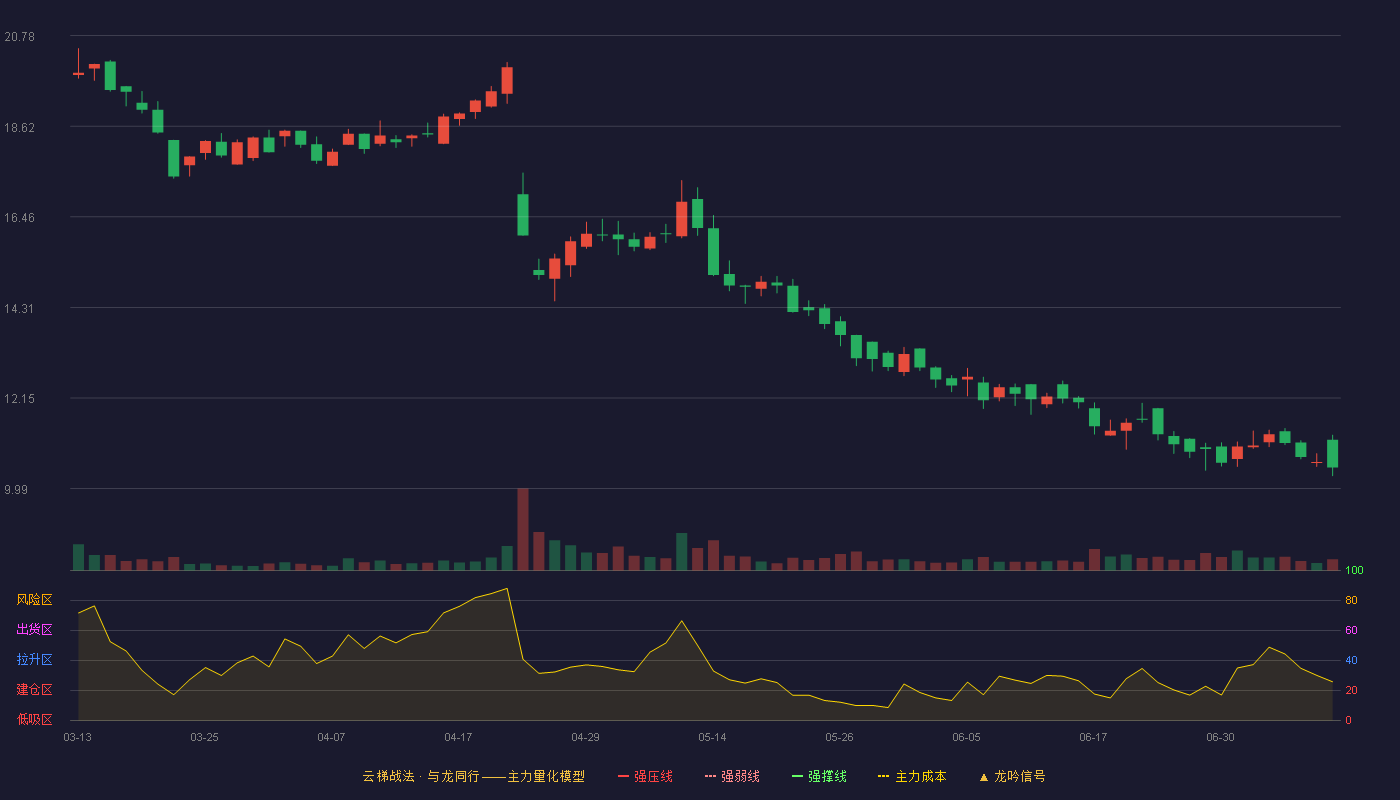Screen dimensions: 1400x800
Task: Click the chart title 云梯战法 · 与龙同行
Action: coord(420,776)
